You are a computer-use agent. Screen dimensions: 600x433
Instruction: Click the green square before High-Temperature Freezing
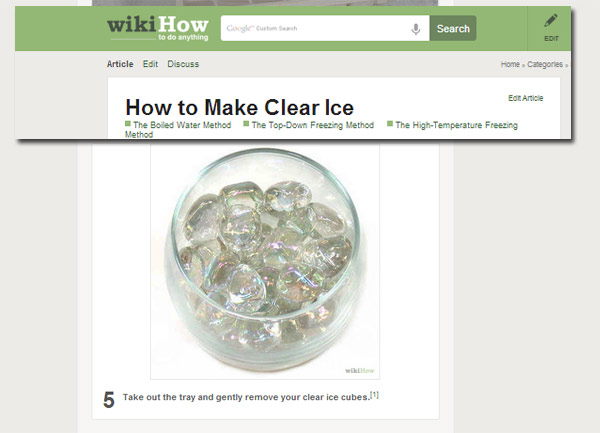(390, 124)
